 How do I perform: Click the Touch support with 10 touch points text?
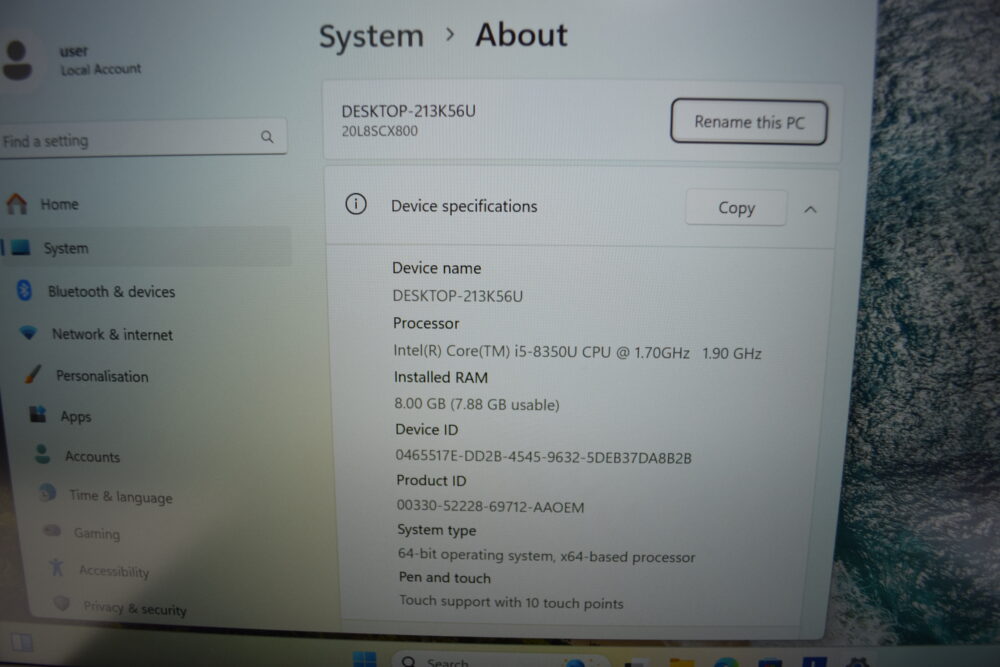coord(511,602)
